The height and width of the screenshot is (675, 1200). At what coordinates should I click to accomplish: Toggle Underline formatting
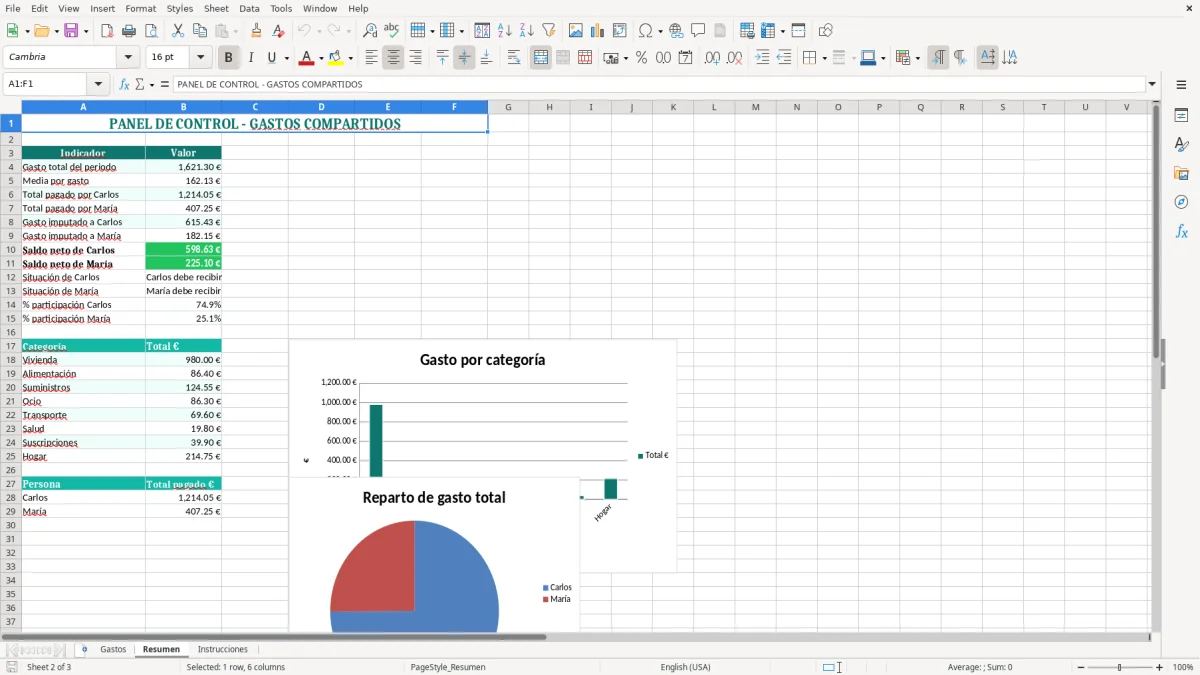[x=272, y=58]
